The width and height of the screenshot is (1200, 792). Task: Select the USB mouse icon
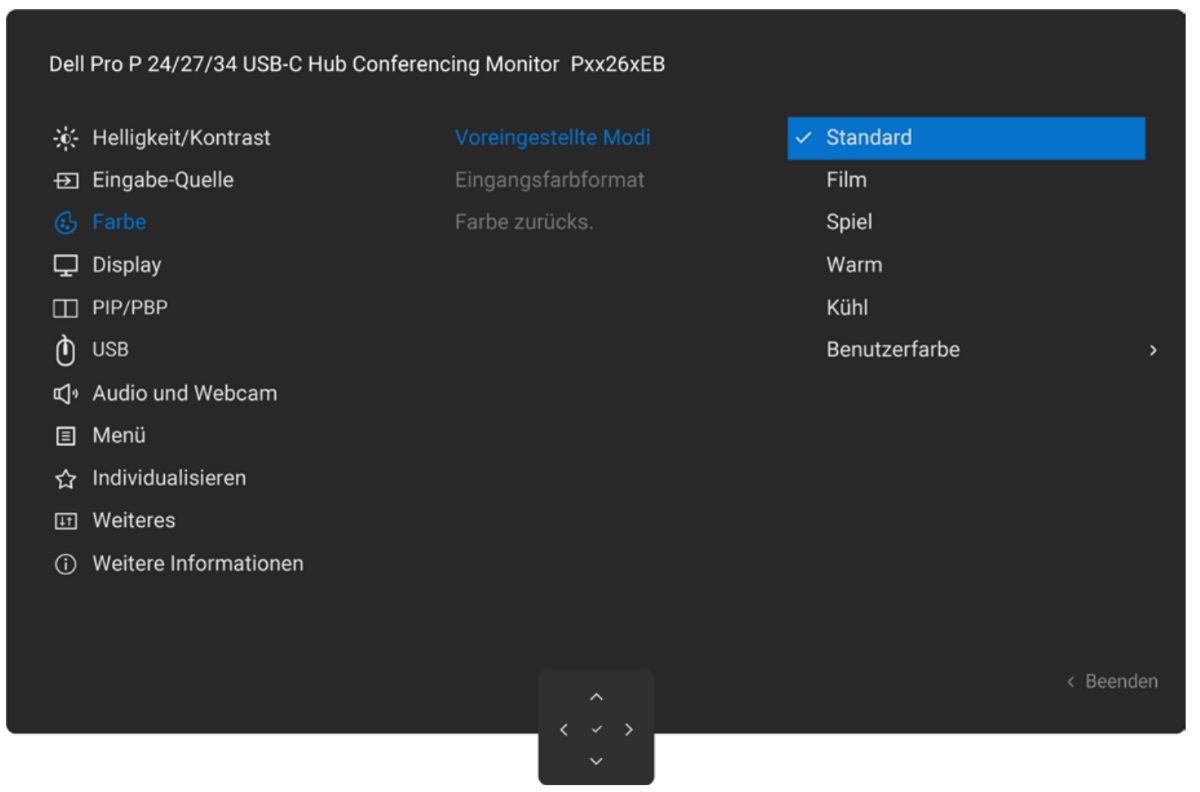click(x=66, y=350)
